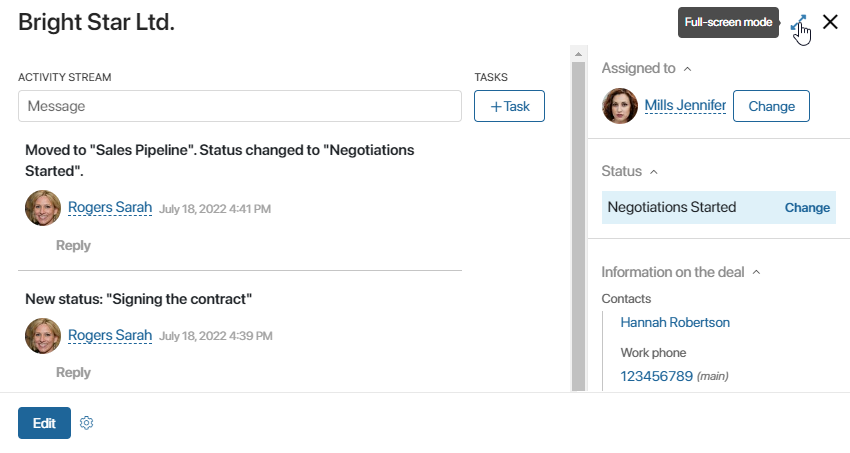Click Mills Jennifer's avatar photo

(620, 106)
